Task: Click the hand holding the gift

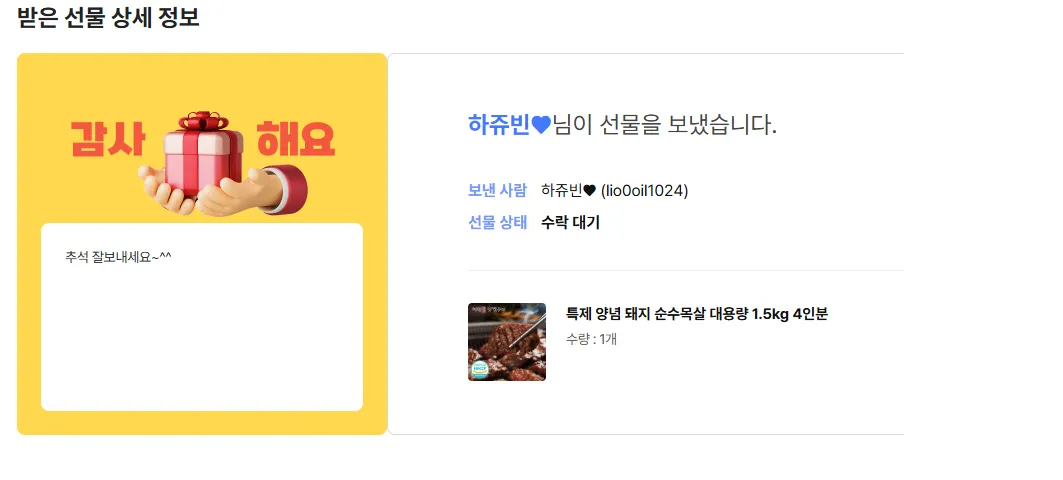Action: 223,191
